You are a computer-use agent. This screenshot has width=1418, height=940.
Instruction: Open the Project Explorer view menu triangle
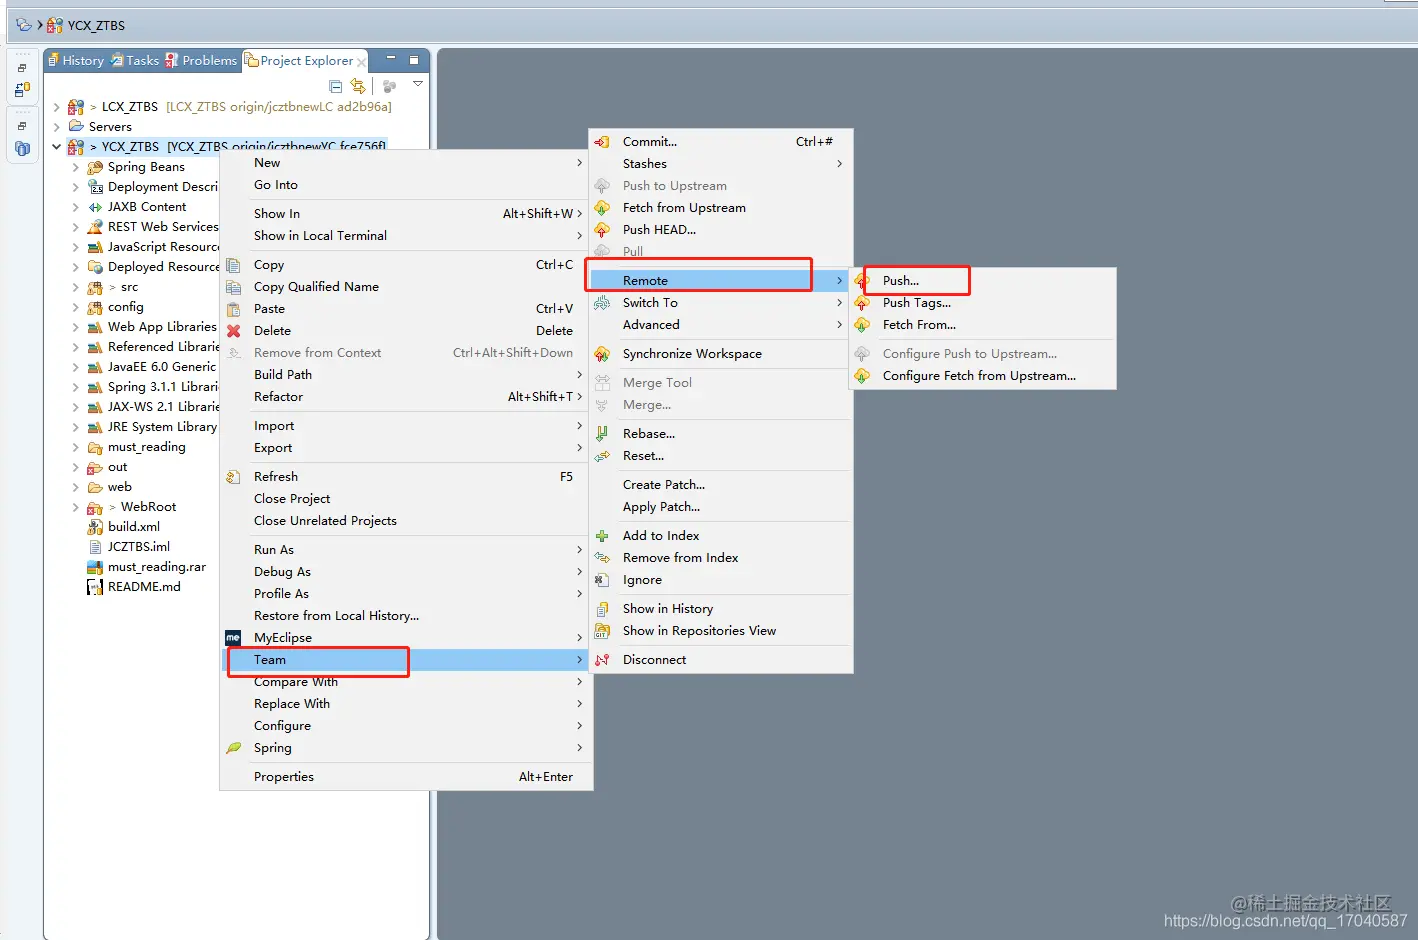[x=418, y=84]
